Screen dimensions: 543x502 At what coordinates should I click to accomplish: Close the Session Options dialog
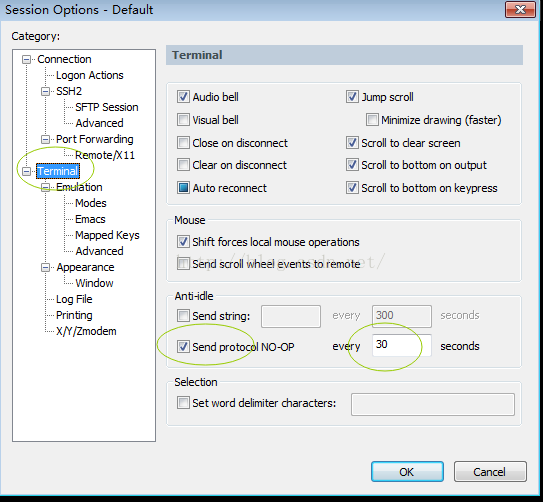[x=520, y=9]
